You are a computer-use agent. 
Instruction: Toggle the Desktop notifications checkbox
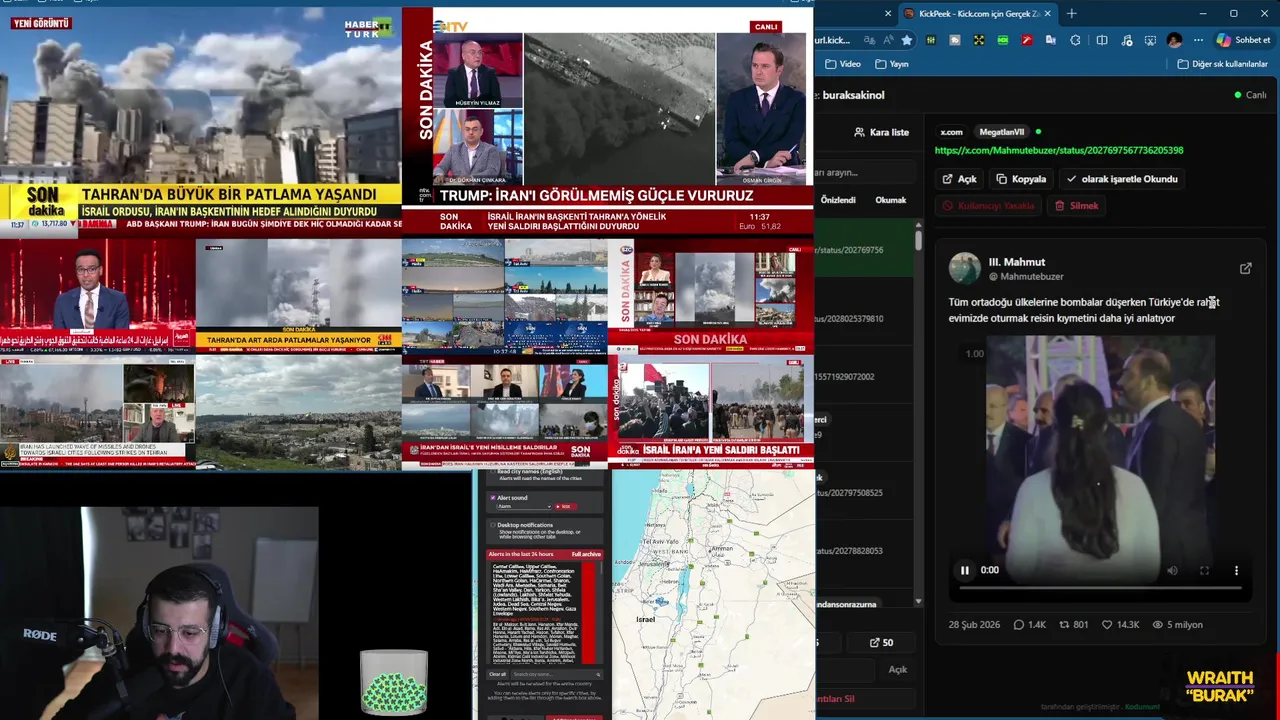coord(492,525)
